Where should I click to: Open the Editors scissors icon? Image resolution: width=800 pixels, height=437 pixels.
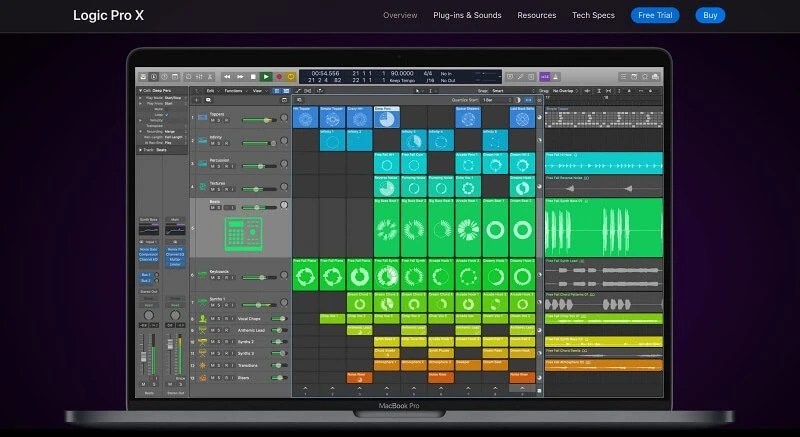[x=210, y=76]
